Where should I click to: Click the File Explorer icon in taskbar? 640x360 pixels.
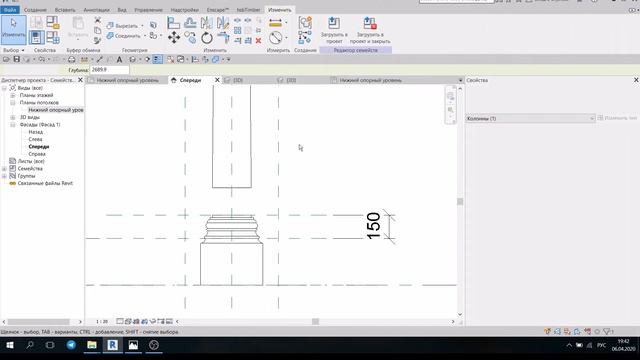point(92,345)
